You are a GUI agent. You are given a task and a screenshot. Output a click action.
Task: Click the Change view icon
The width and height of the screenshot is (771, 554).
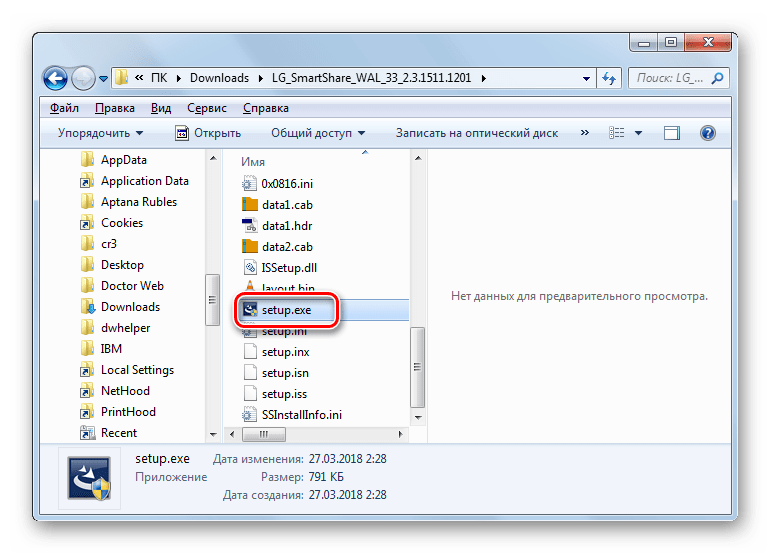click(x=617, y=133)
